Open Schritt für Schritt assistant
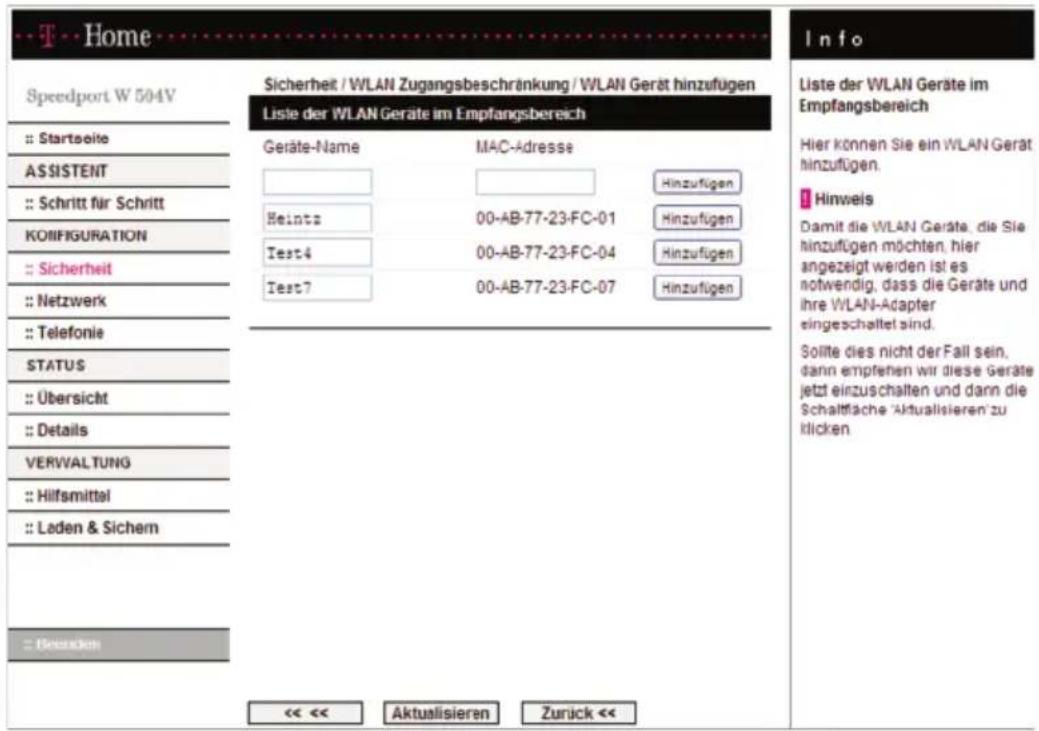 pyautogui.click(x=94, y=203)
